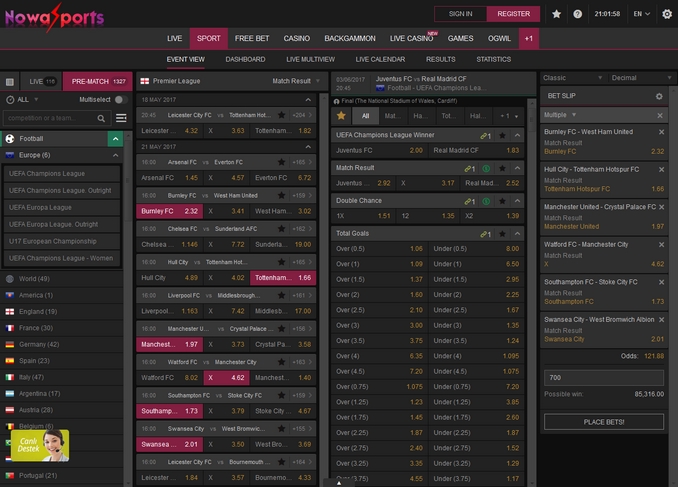Open the FREE BET section
Image resolution: width=678 pixels, height=487 pixels.
[252, 38]
